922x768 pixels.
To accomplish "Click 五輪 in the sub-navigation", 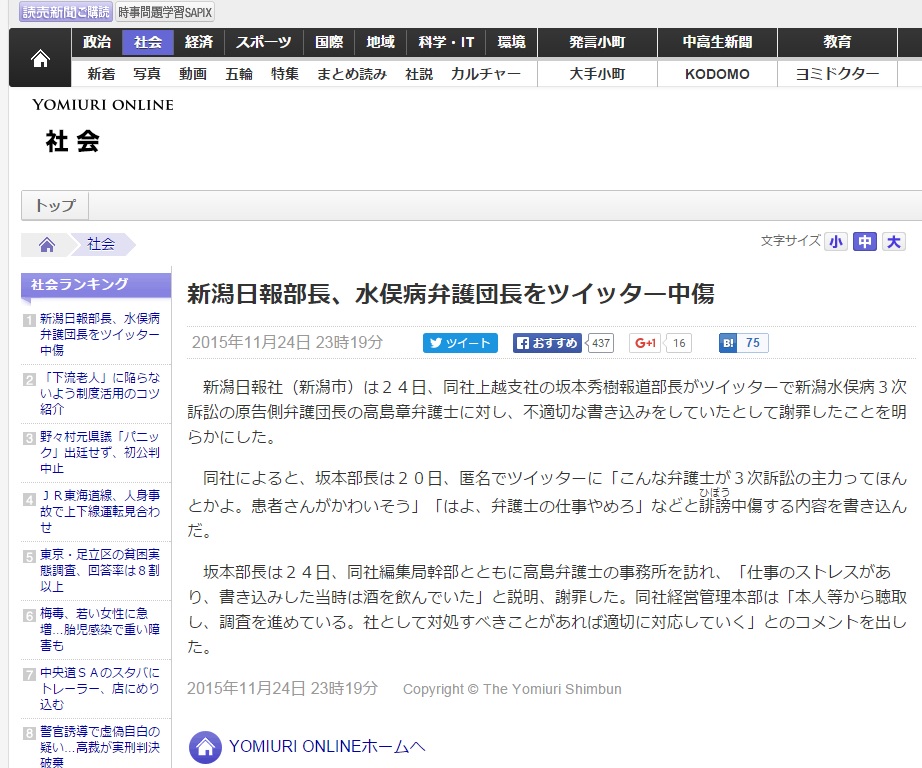I will click(239, 74).
